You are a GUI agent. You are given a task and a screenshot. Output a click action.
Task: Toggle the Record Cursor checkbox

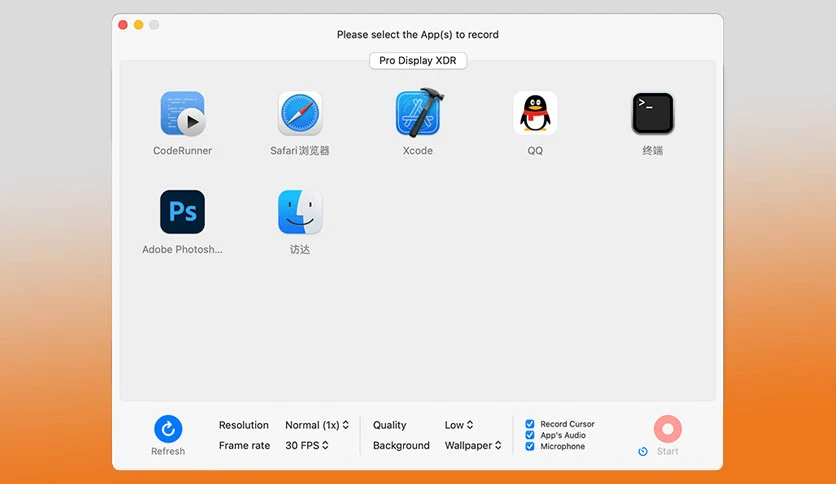coord(529,424)
